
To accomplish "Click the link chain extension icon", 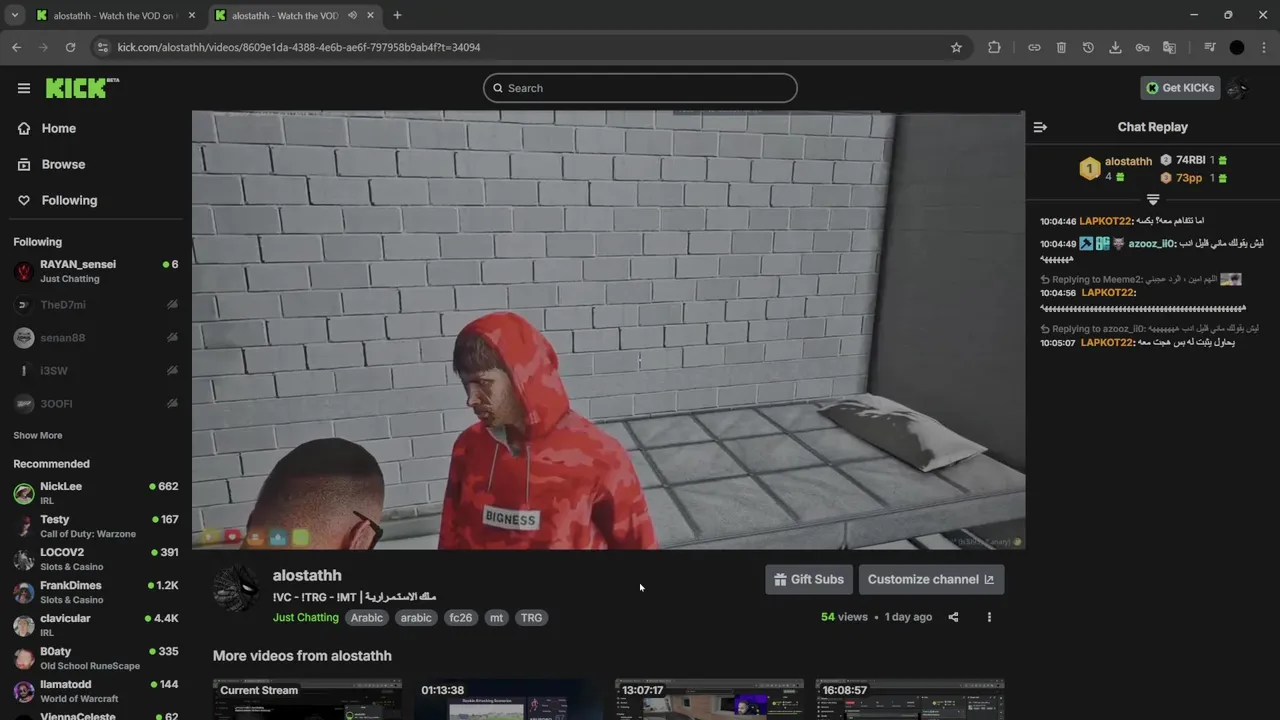I will click(x=1034, y=47).
